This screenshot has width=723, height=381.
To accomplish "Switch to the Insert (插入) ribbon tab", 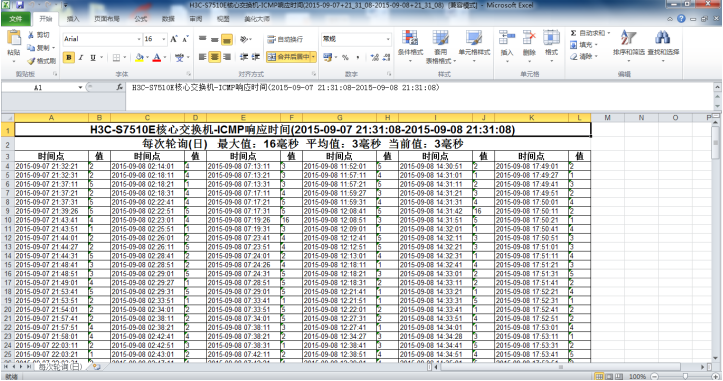I will tap(73, 19).
